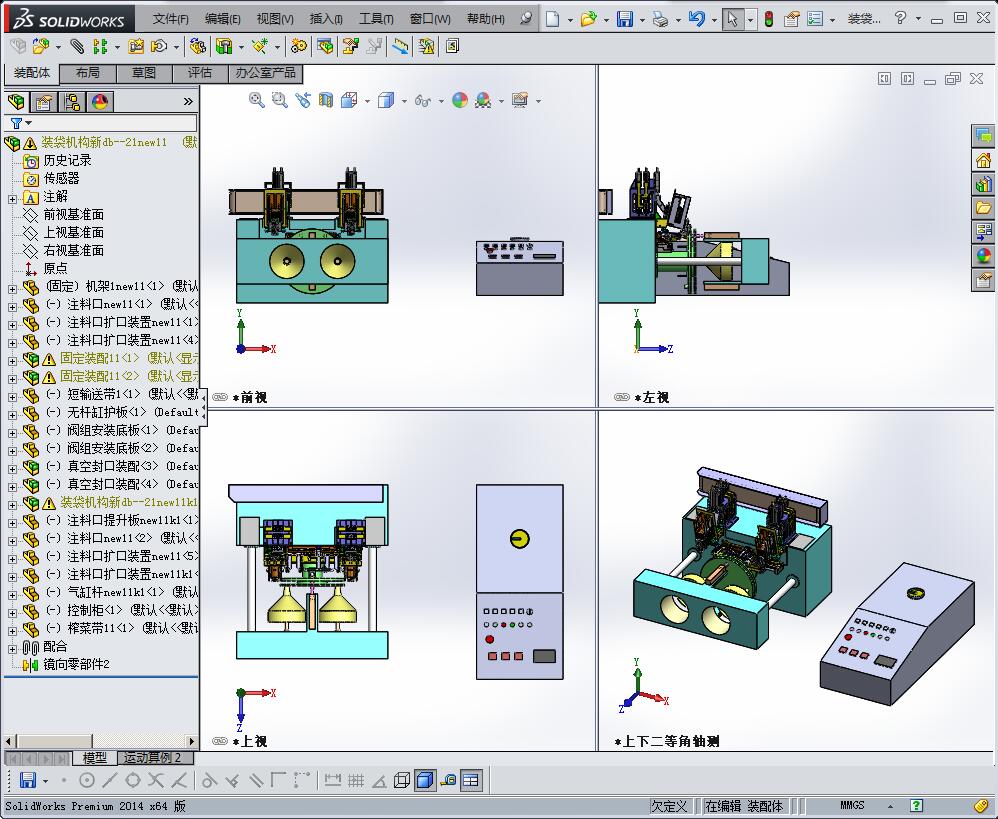The height and width of the screenshot is (819, 998).
Task: Open the Display Style dropdown arrow
Action: (404, 101)
